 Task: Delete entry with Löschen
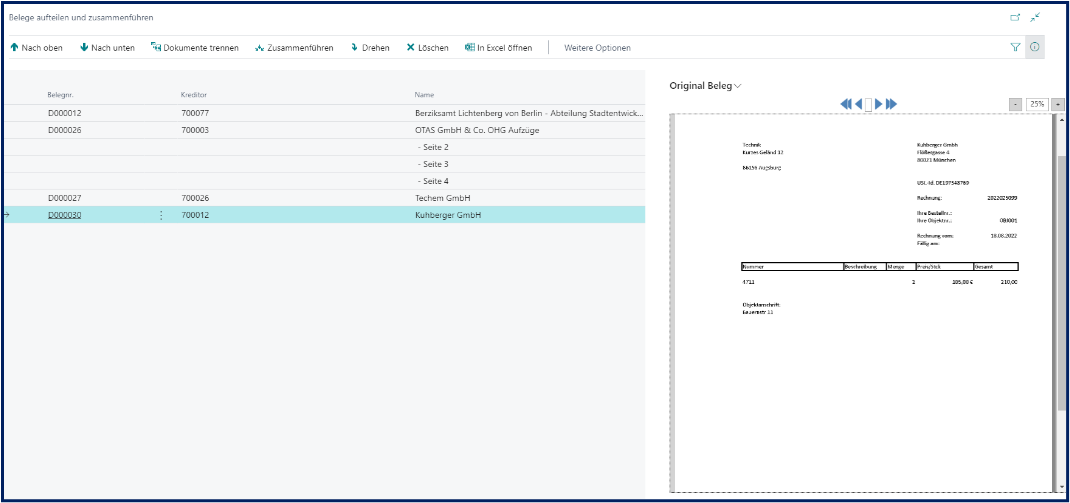pyautogui.click(x=427, y=48)
